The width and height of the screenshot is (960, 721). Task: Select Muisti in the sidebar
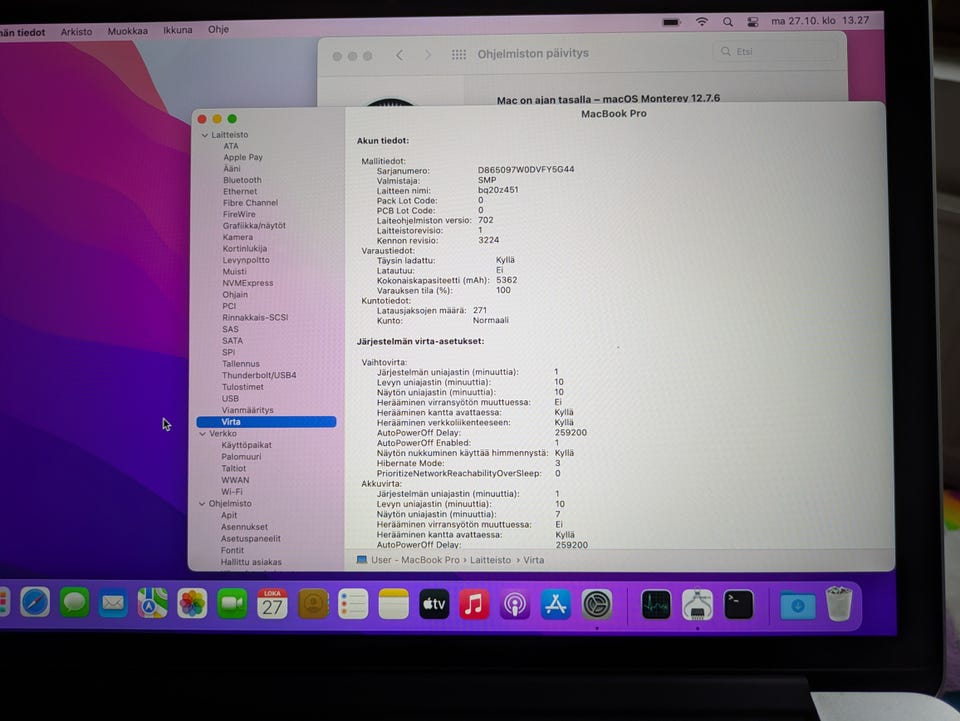tap(234, 272)
